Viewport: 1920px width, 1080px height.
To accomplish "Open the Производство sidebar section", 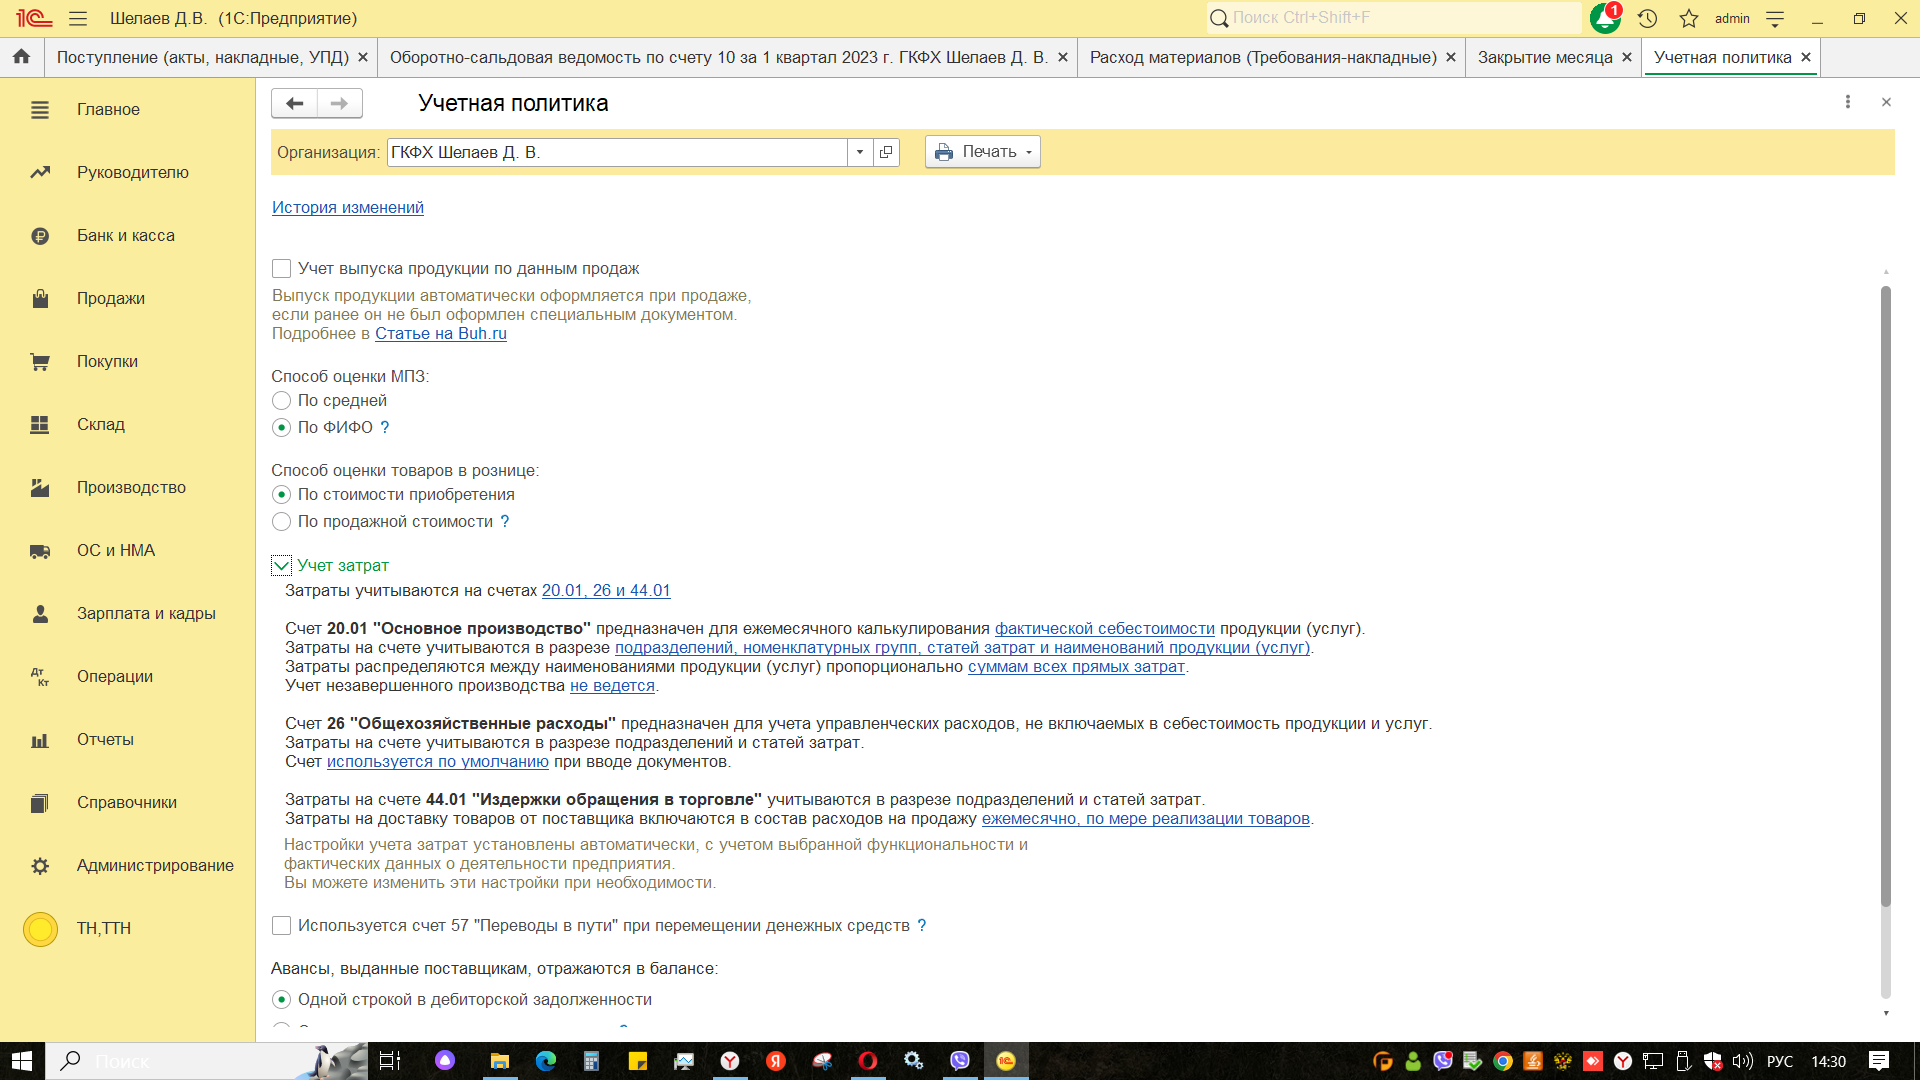I will 131,488.
